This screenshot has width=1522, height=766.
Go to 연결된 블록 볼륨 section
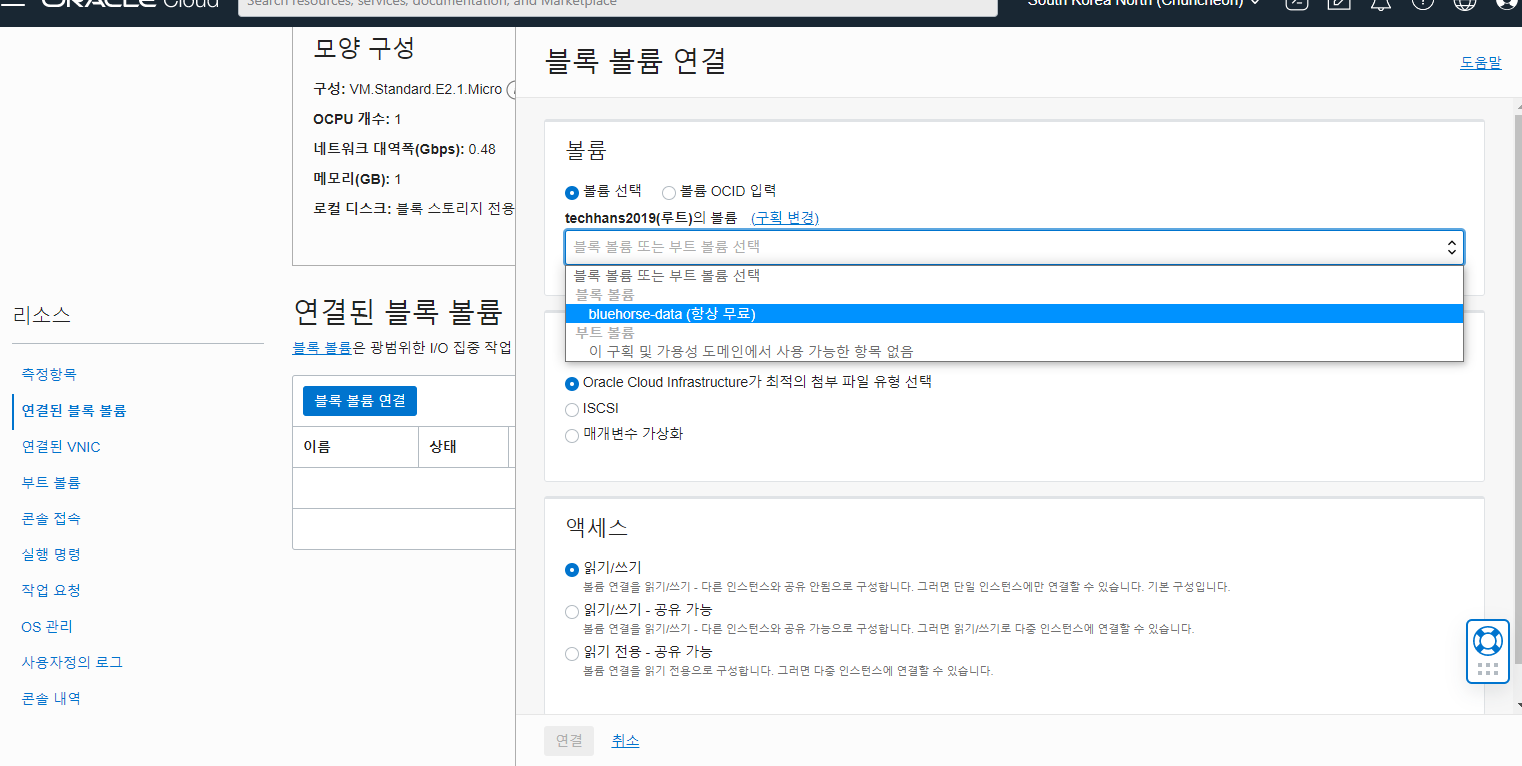click(74, 410)
